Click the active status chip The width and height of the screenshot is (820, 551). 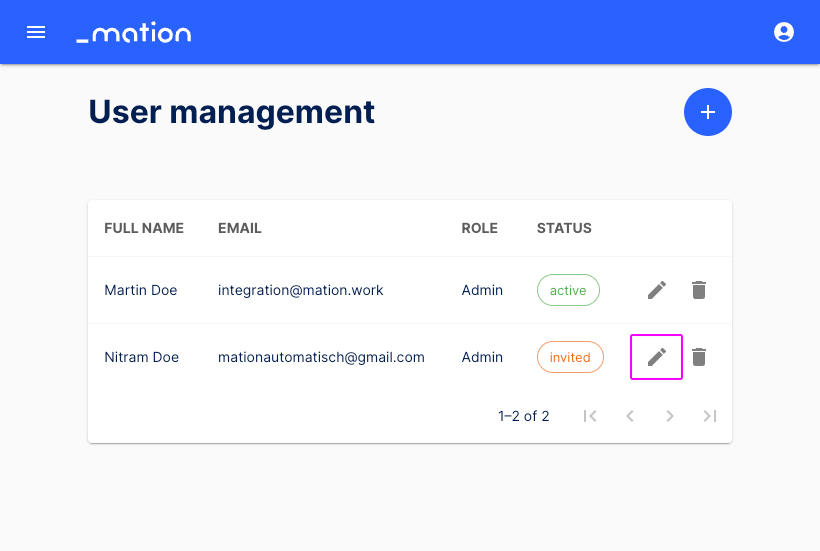tap(568, 290)
